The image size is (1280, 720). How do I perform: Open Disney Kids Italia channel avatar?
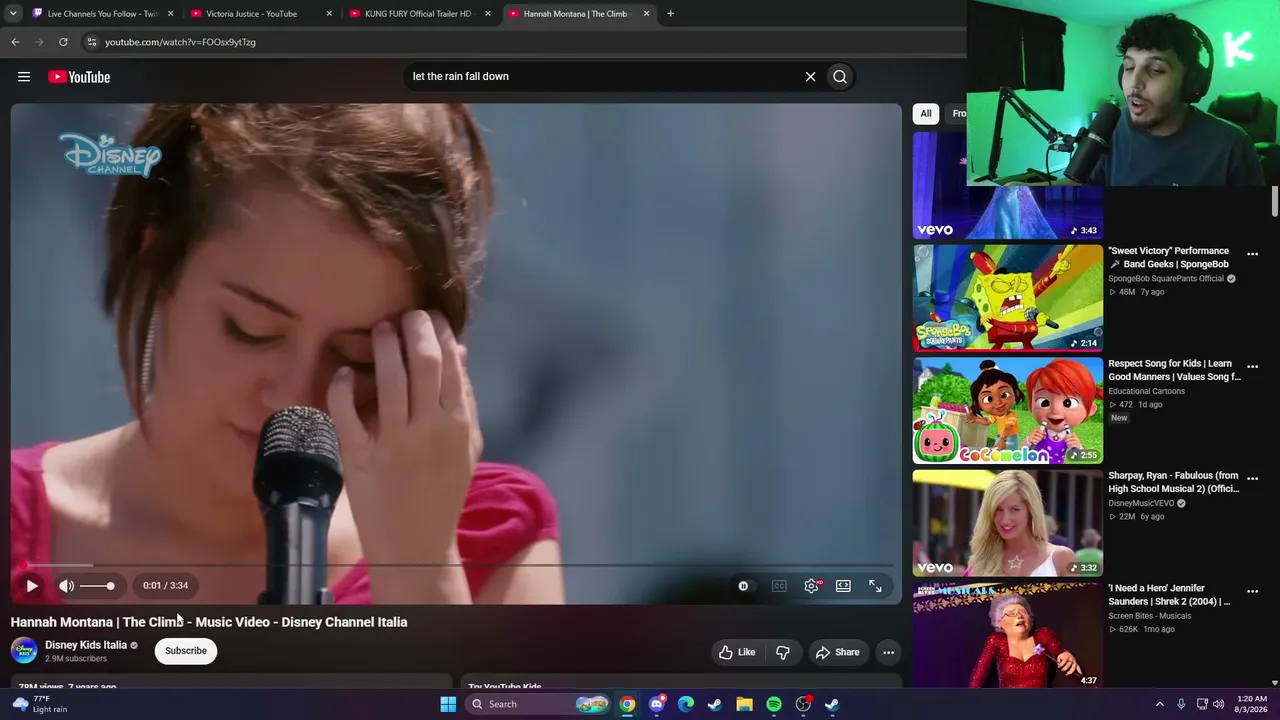point(24,651)
